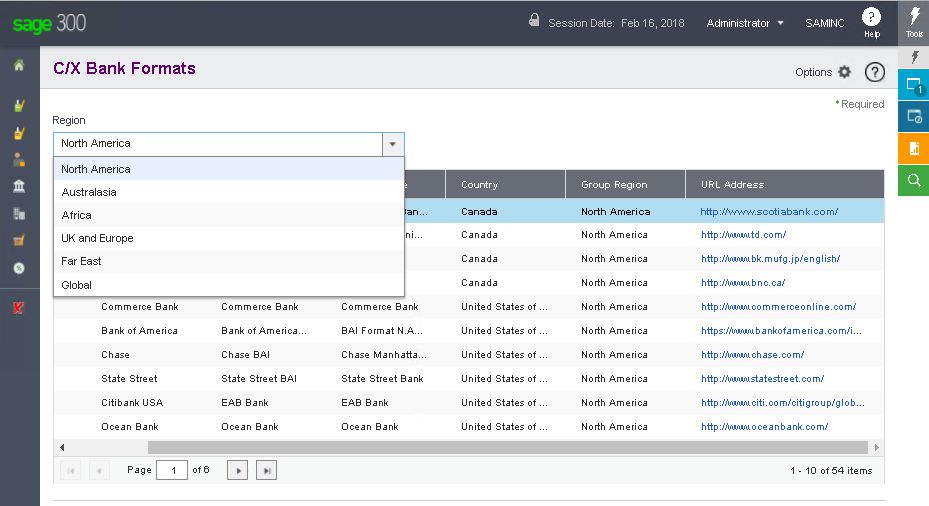Viewport: 929px width, 506px height.
Task: Open the bank building icon in sidebar
Action: pos(19,186)
